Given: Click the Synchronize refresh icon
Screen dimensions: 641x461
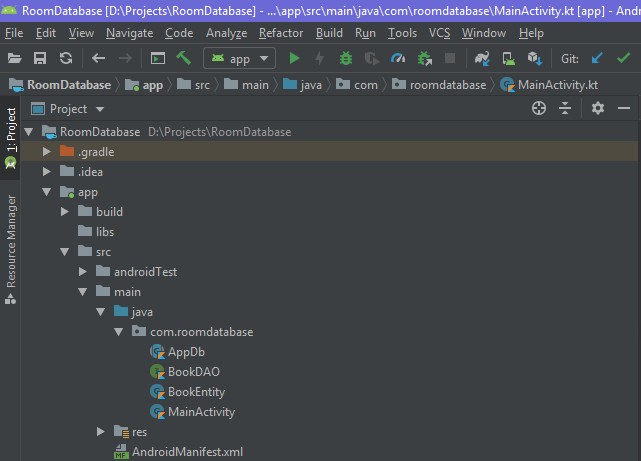Looking at the screenshot, I should coord(66,58).
